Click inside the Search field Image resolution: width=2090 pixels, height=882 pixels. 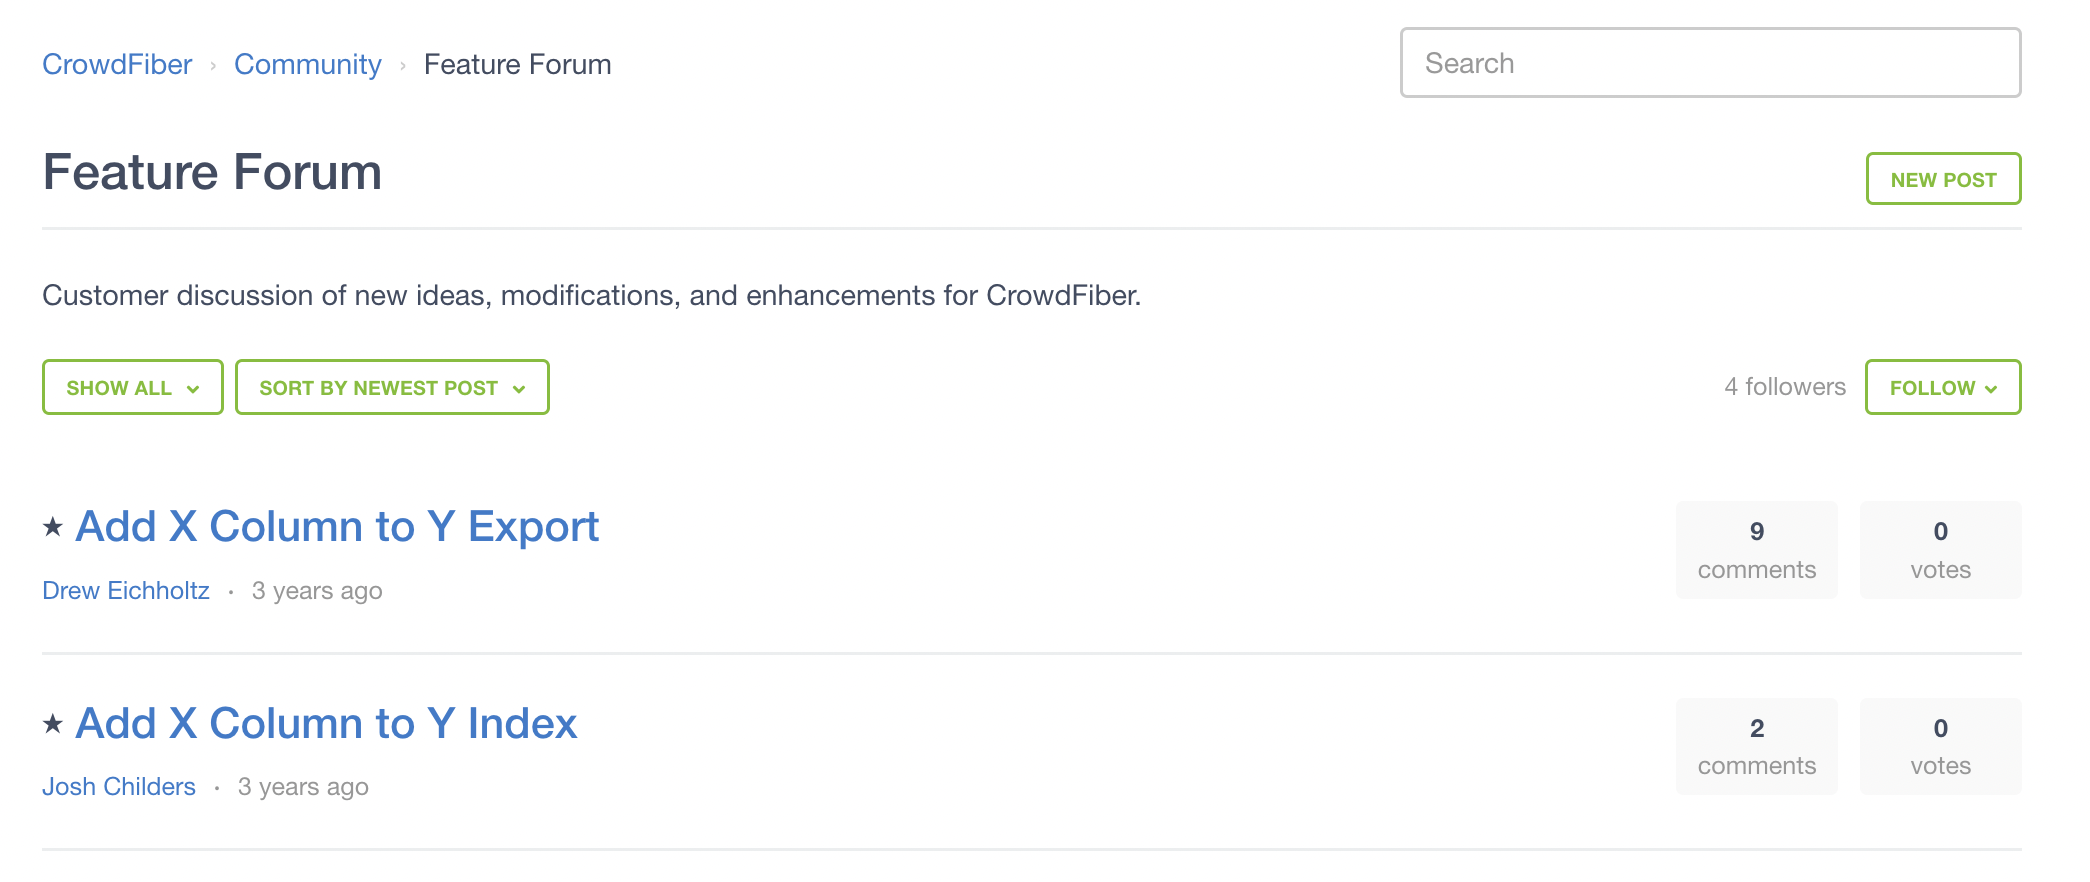click(1710, 63)
